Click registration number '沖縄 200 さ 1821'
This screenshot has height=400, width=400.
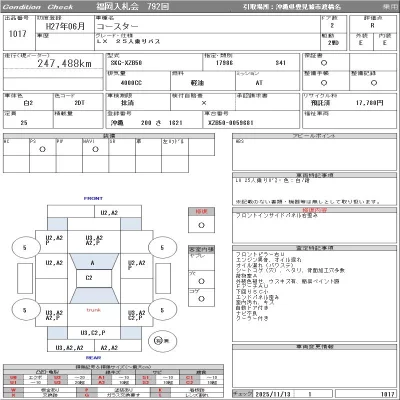pos(147,123)
